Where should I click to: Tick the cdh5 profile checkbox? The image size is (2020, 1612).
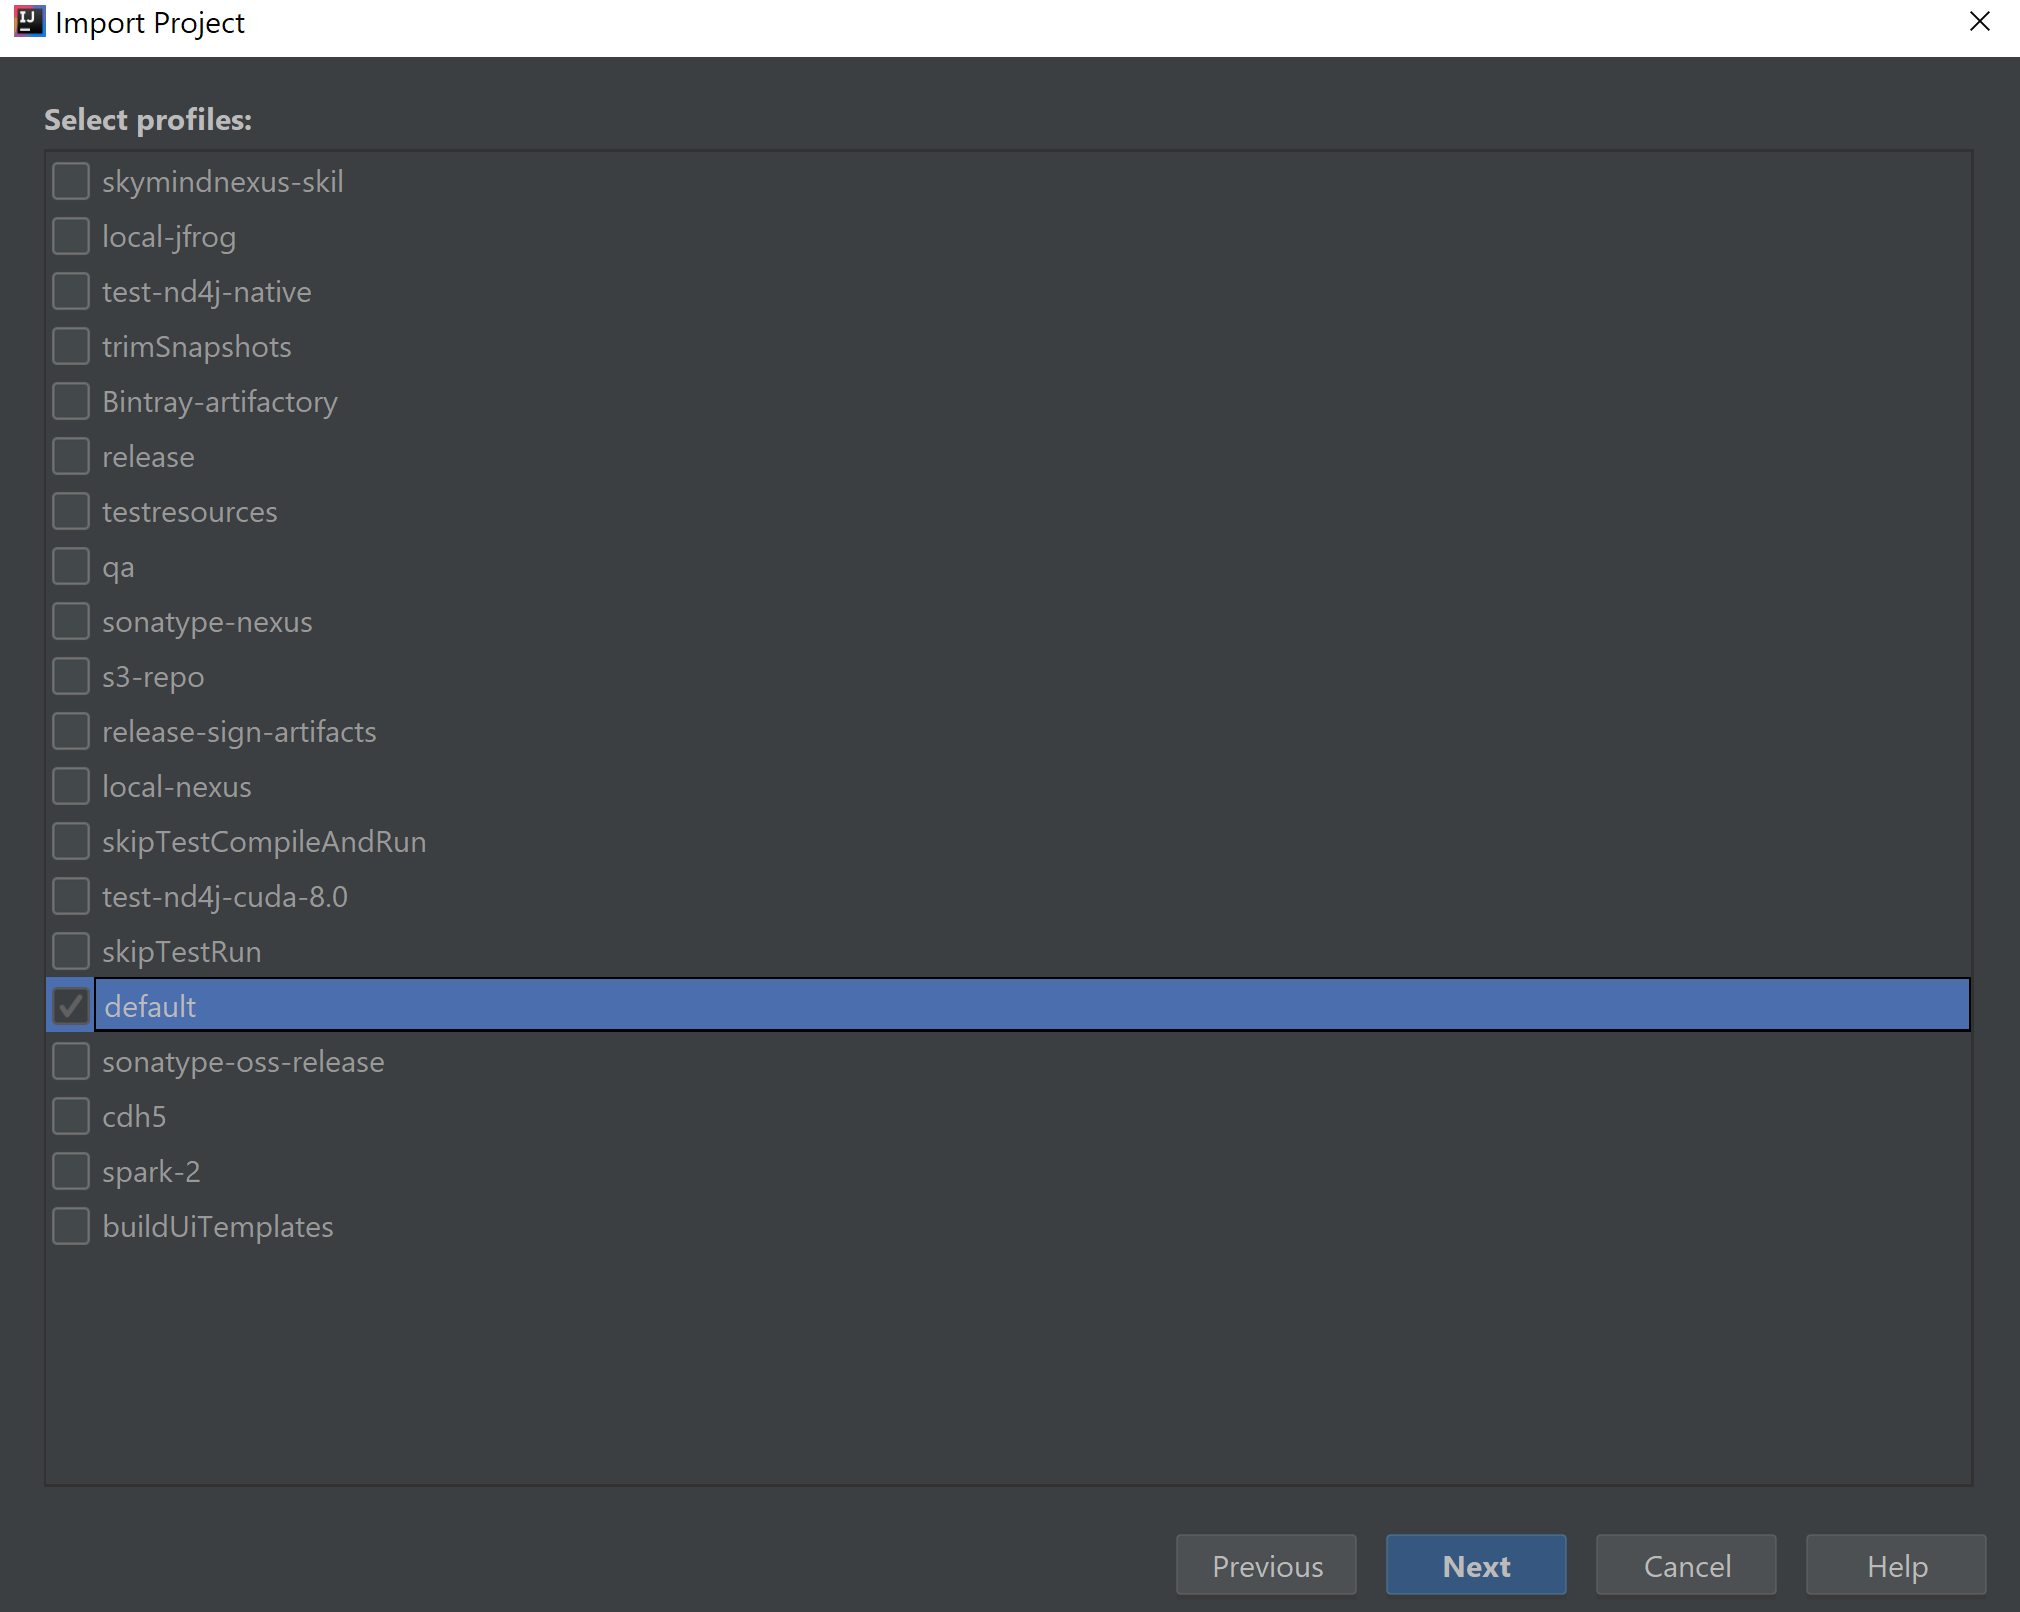(71, 1116)
